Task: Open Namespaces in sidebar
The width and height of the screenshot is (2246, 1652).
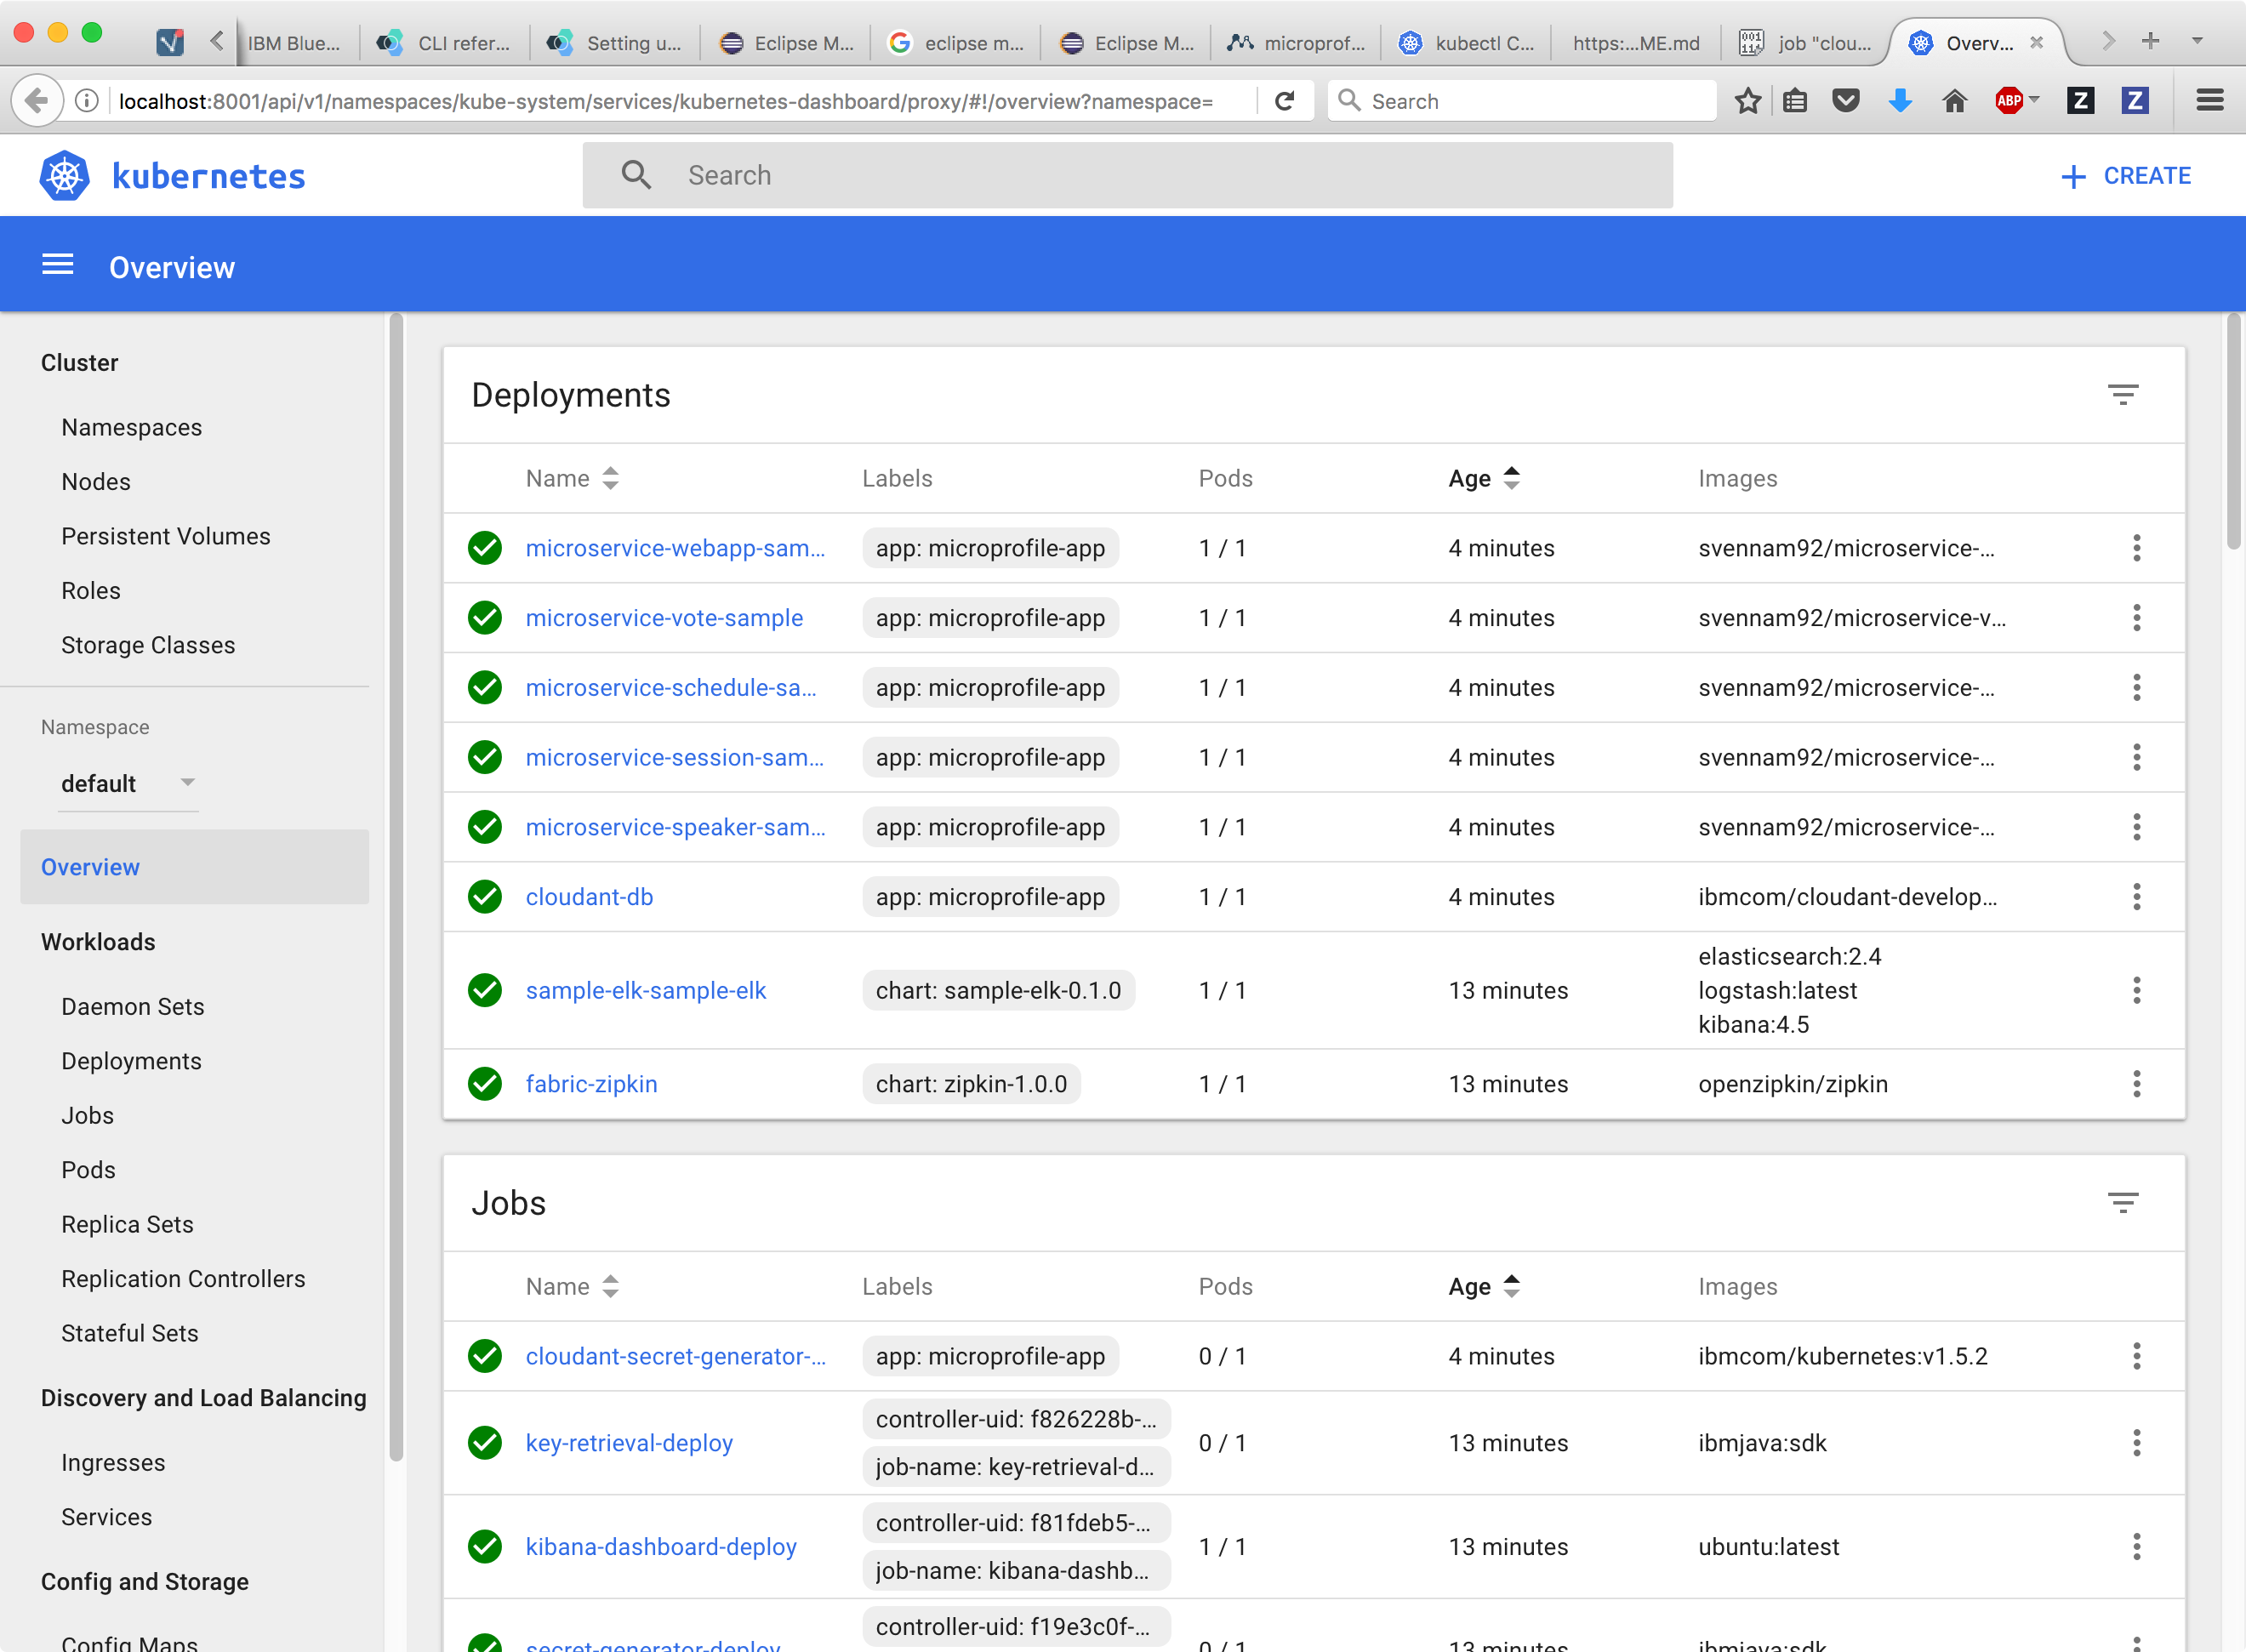Action: [x=131, y=428]
